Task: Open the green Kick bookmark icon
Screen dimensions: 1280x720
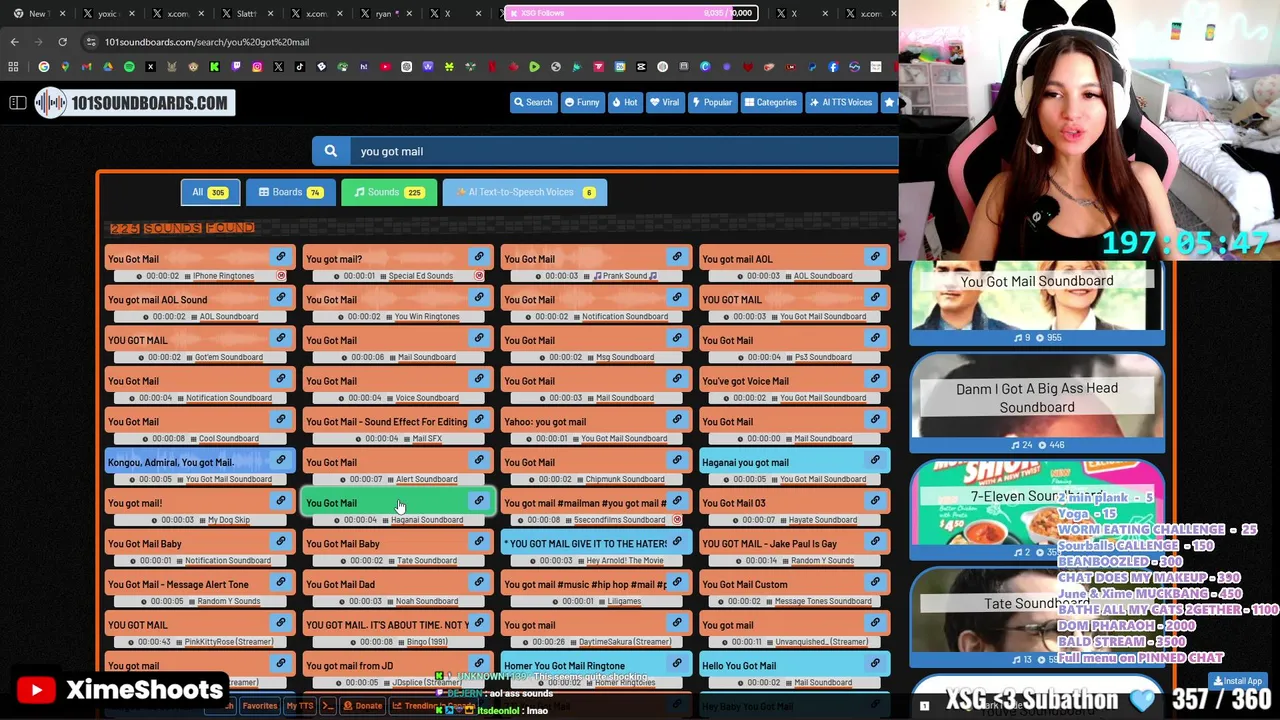Action: pyautogui.click(x=214, y=67)
